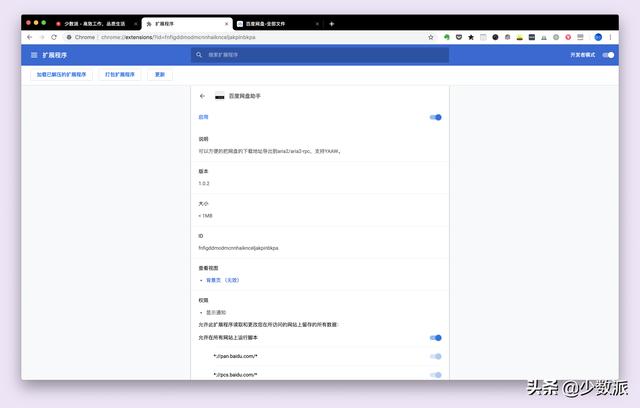The height and width of the screenshot is (408, 640).
Task: Toggle 允许在所有网站上运行脚本 switch
Action: coord(436,337)
